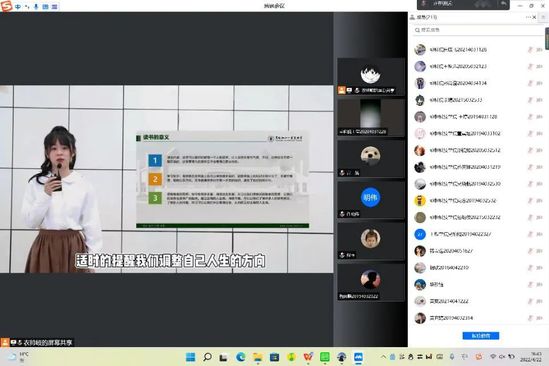Expand the system tray hidden icons chevron
Image resolution: width=549 pixels, height=366 pixels.
point(383,357)
